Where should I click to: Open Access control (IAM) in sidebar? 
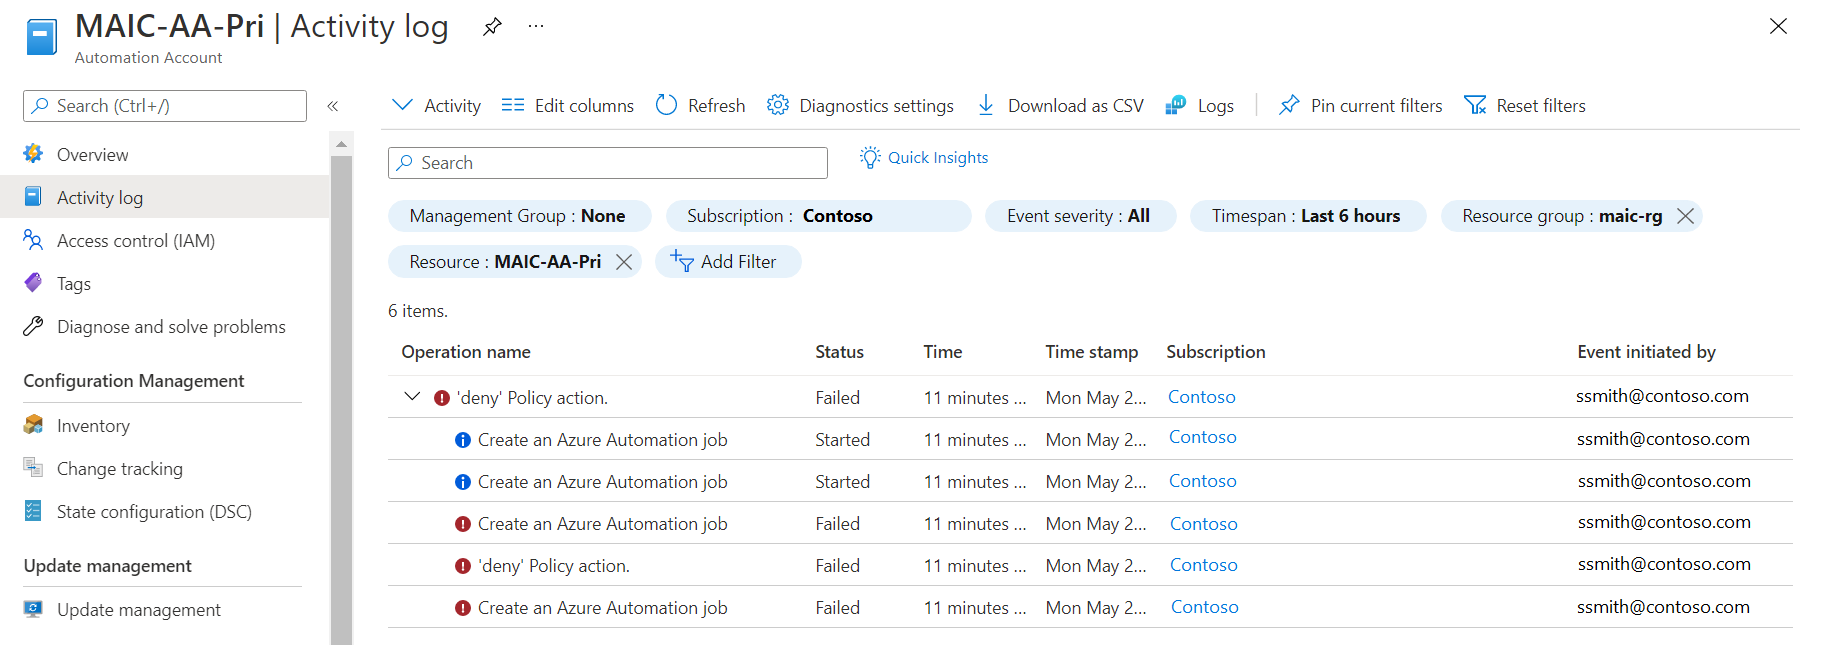pos(135,241)
